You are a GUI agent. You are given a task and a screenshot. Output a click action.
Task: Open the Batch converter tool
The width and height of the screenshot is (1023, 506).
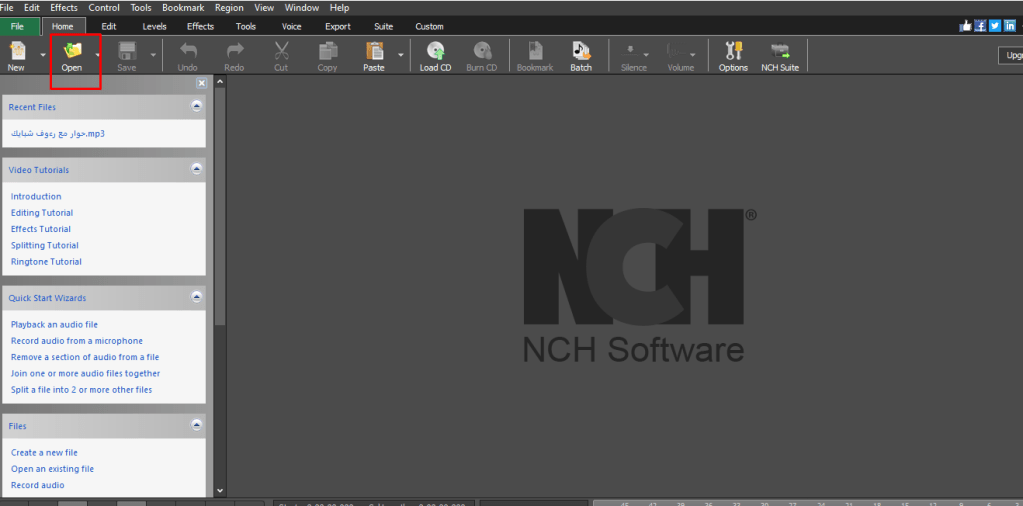[x=581, y=52]
